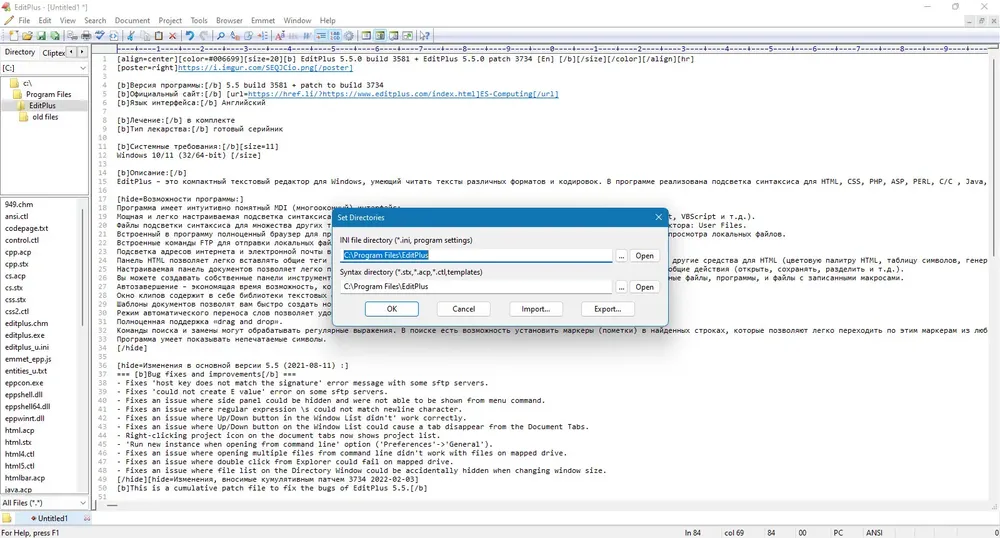1000x538 pixels.
Task: Click the Print toolbar icon
Action: click(x=86, y=36)
